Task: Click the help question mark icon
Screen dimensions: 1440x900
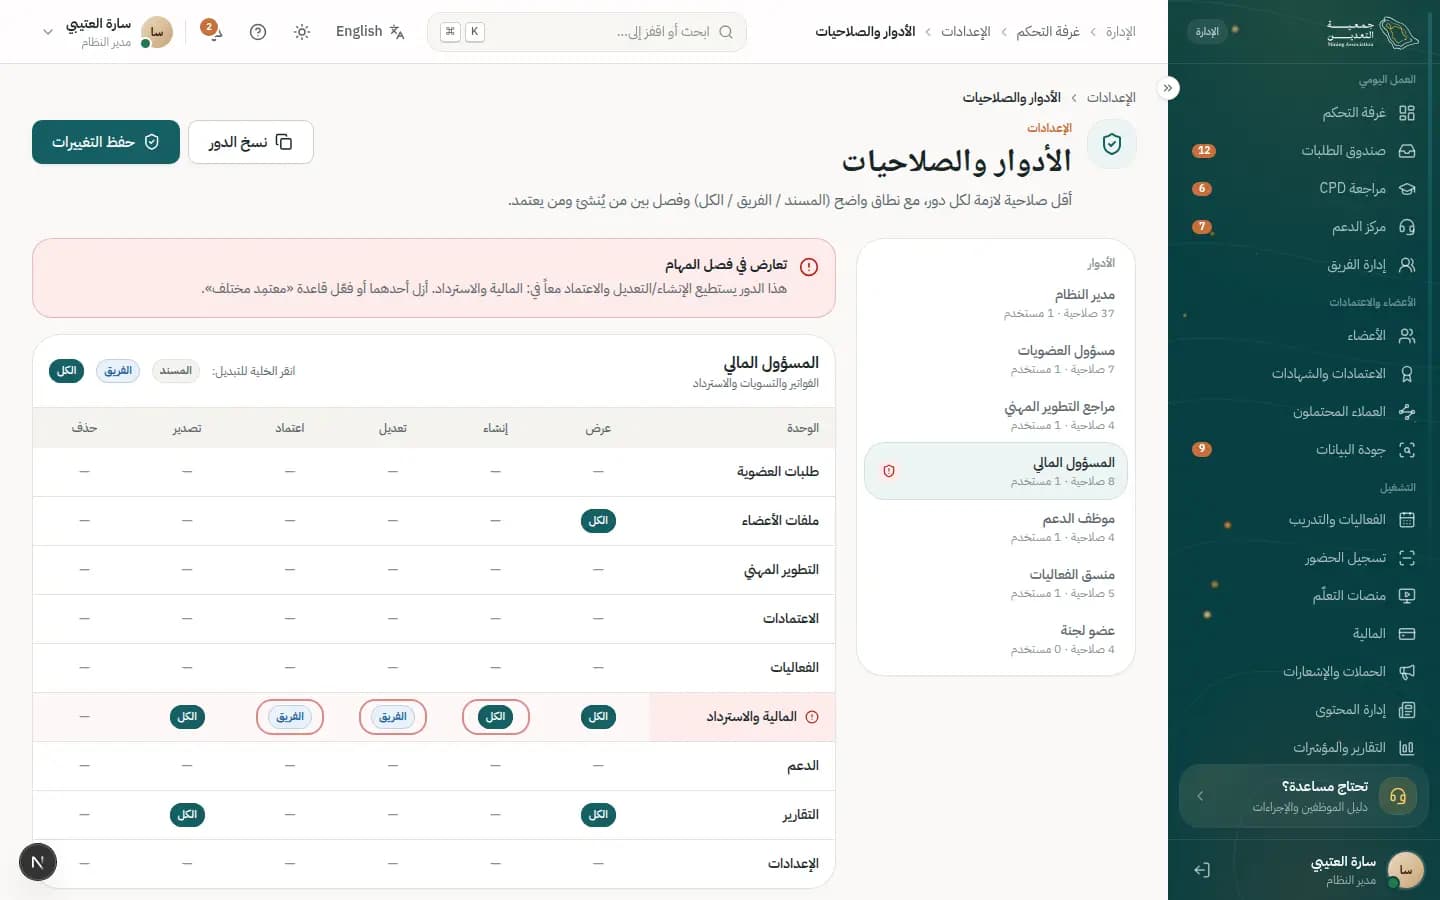Action: tap(258, 32)
